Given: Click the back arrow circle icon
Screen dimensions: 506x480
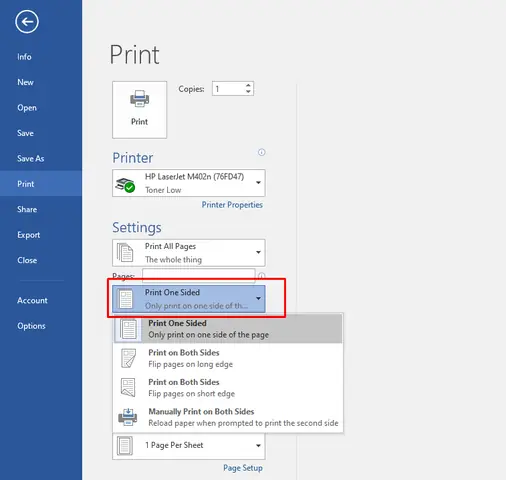Looking at the screenshot, I should coord(27,22).
